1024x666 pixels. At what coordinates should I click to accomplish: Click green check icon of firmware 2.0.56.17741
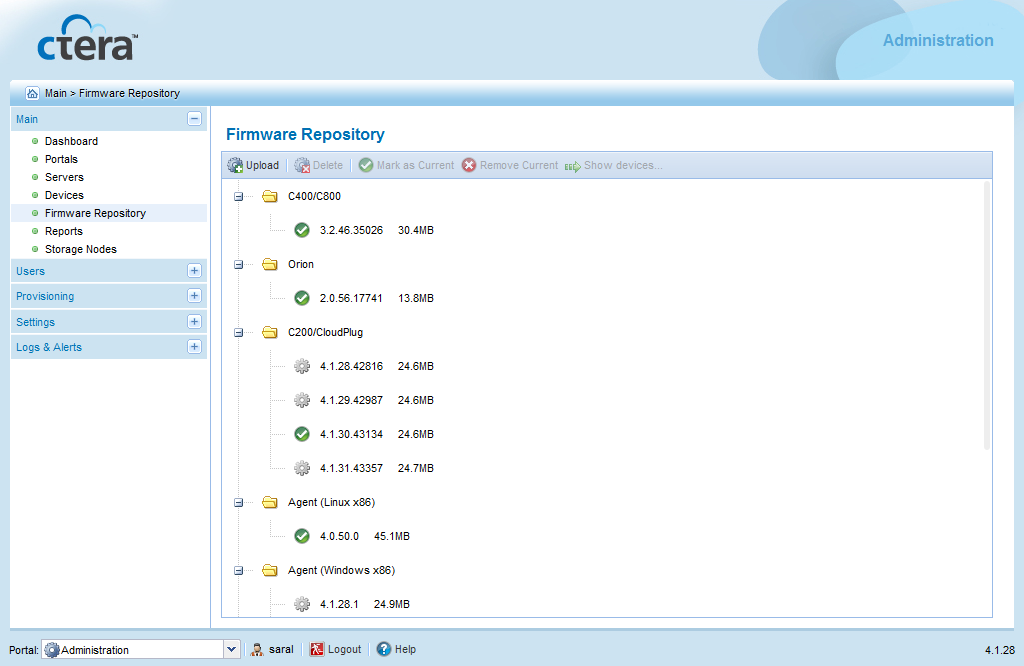pyautogui.click(x=302, y=298)
